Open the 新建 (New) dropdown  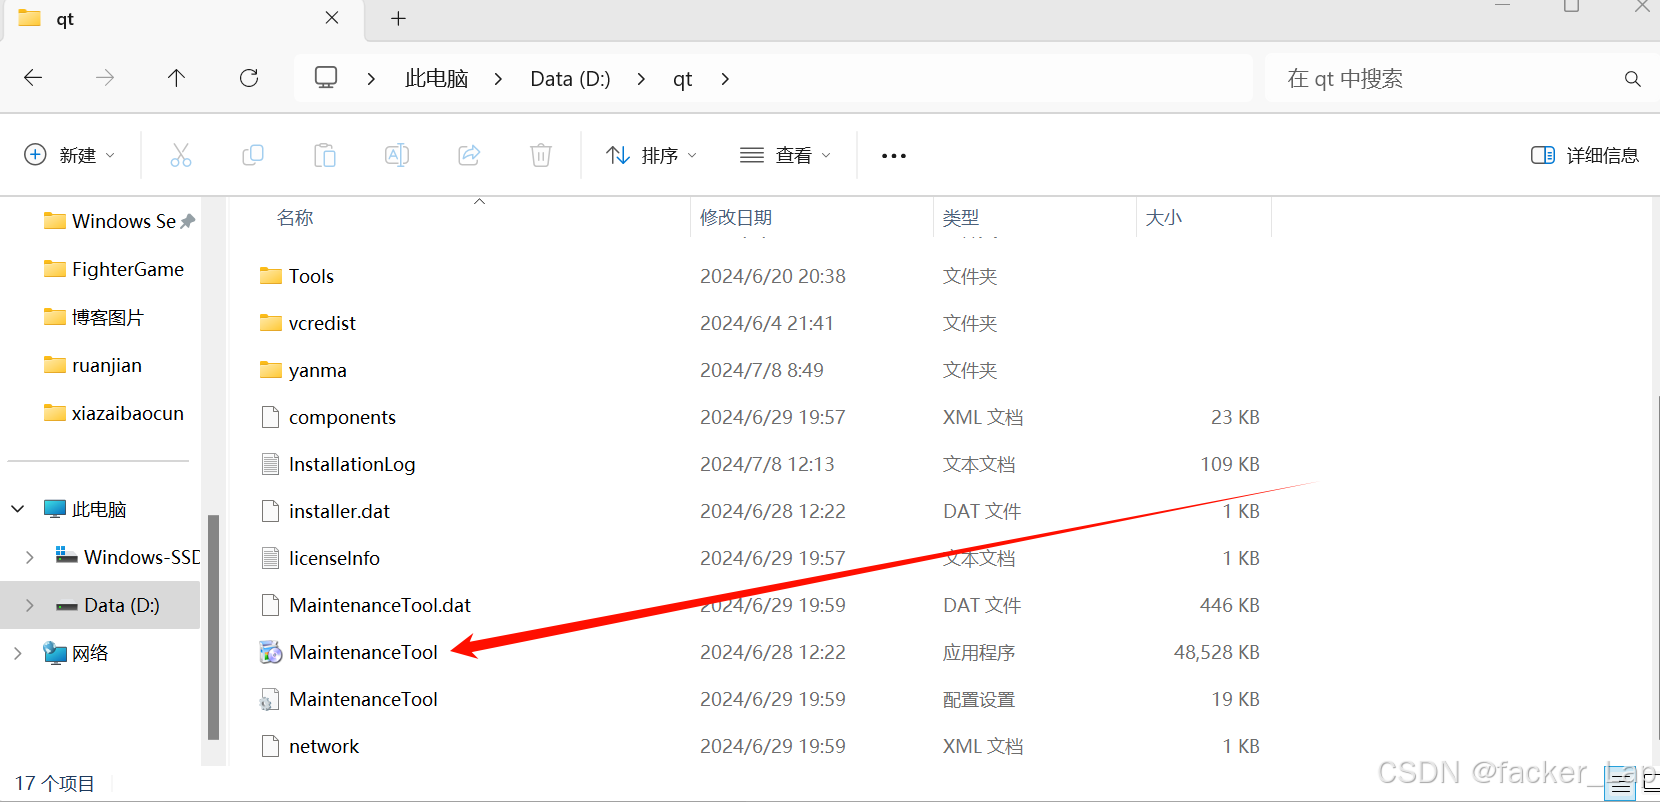(70, 155)
